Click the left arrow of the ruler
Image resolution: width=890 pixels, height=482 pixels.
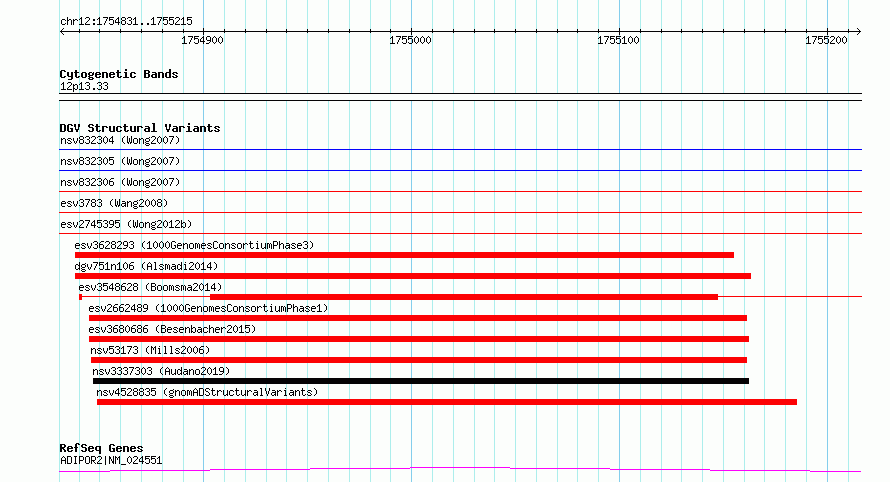62,31
